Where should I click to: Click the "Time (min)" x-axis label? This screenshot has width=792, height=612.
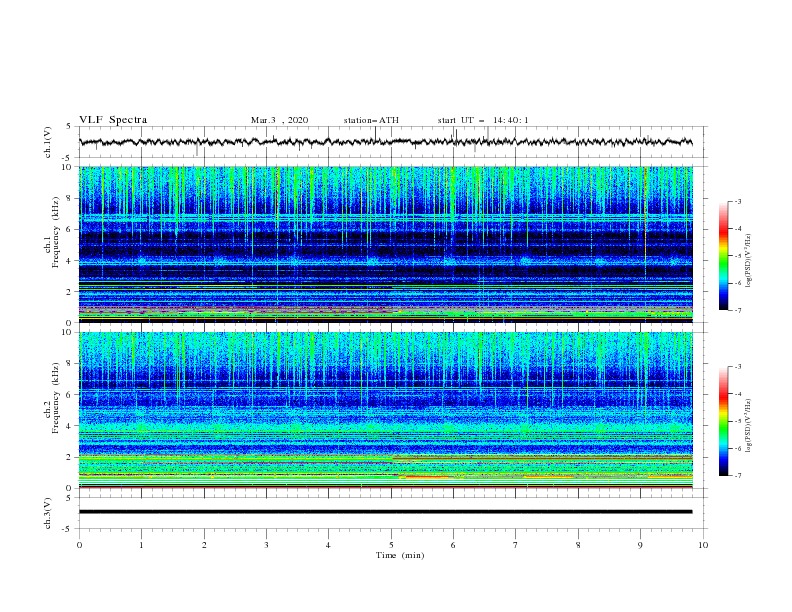[x=400, y=555]
